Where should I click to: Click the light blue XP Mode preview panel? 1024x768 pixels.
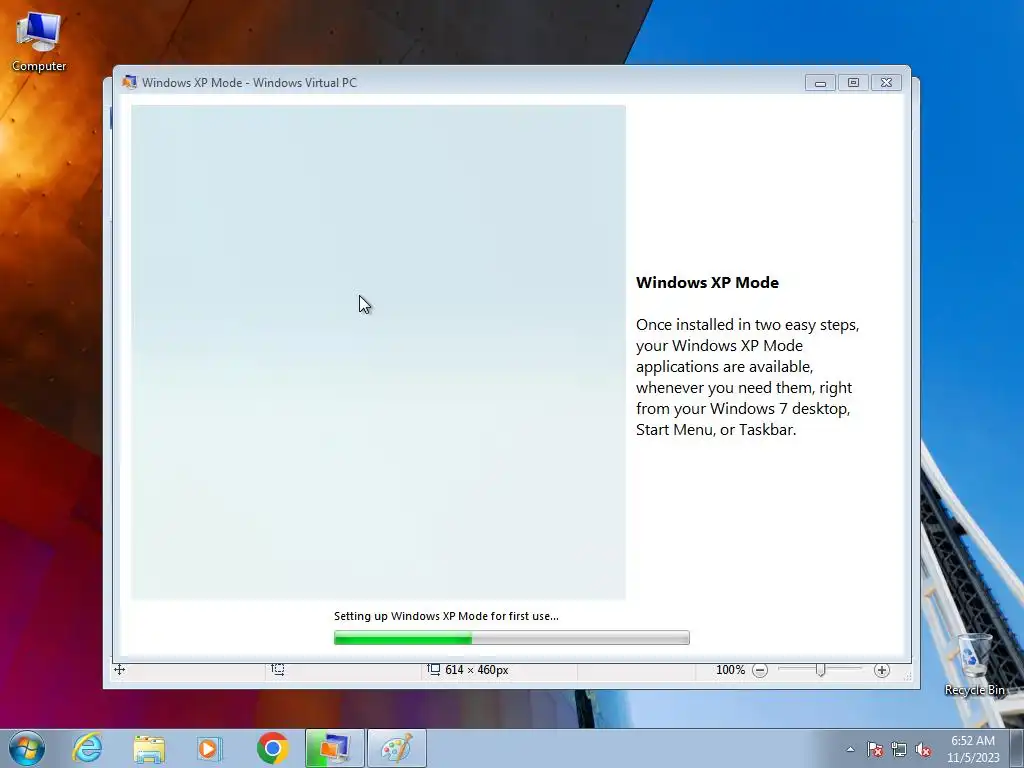click(378, 352)
